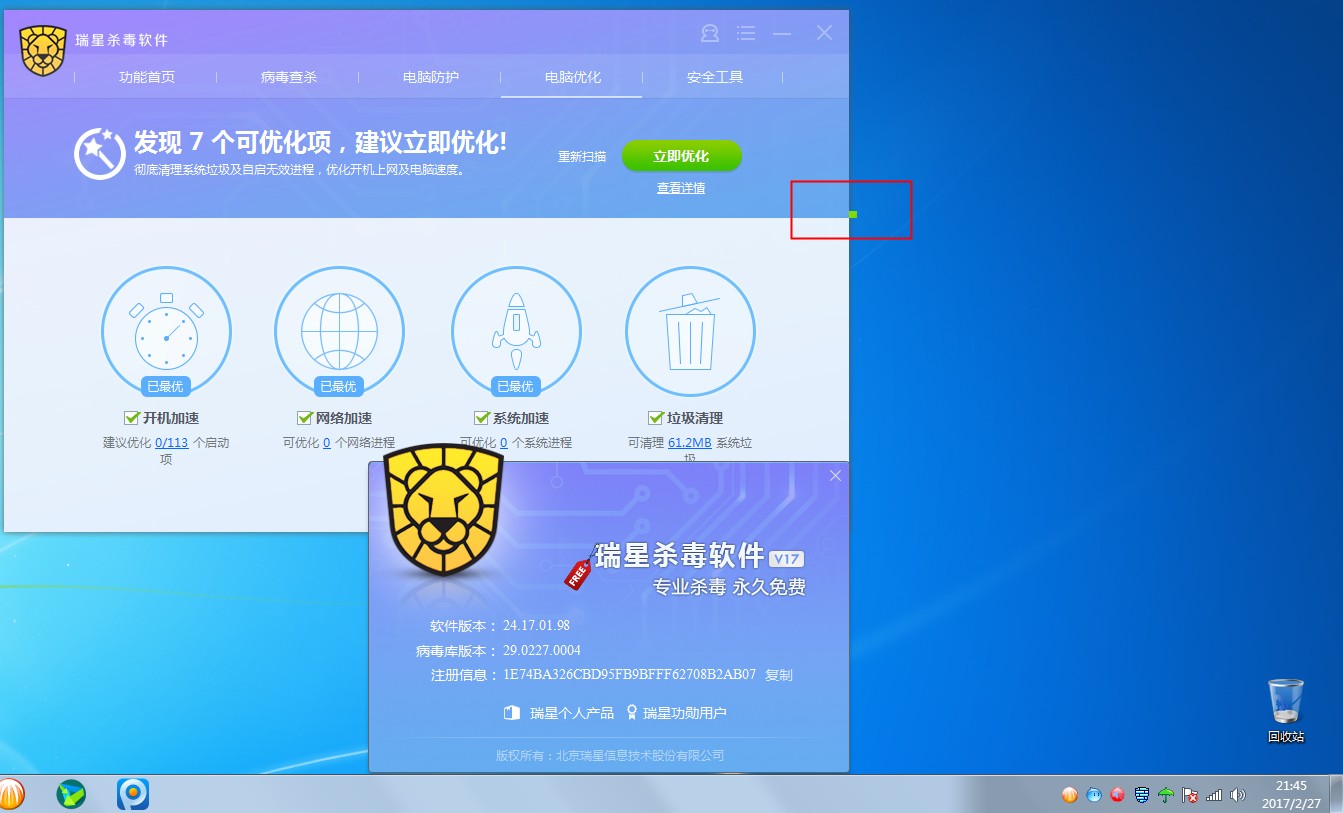Click the blue face tray icon

tap(1094, 796)
